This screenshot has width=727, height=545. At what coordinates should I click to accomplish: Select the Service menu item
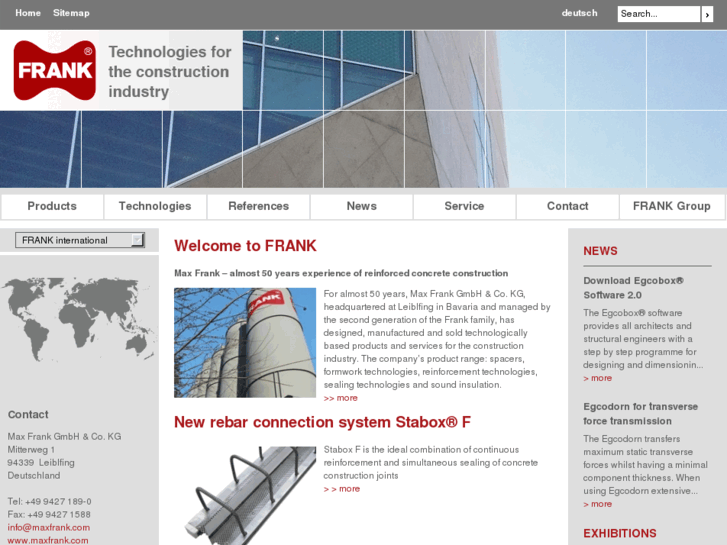click(x=464, y=206)
